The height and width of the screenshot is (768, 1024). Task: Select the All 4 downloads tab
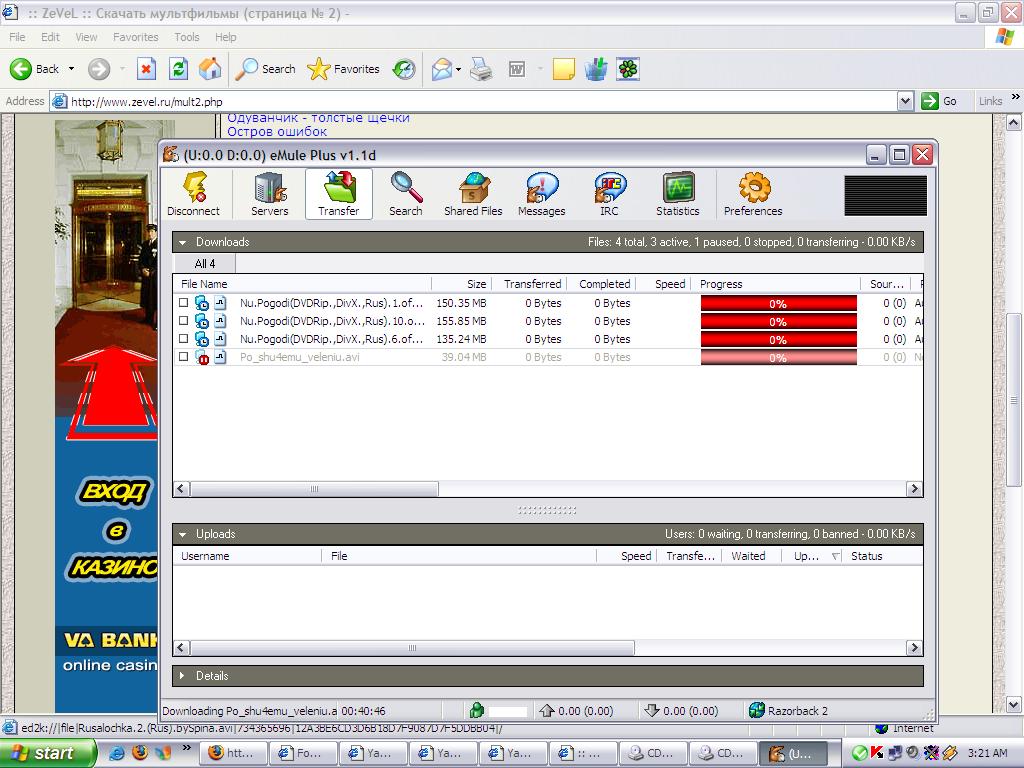pyautogui.click(x=205, y=264)
